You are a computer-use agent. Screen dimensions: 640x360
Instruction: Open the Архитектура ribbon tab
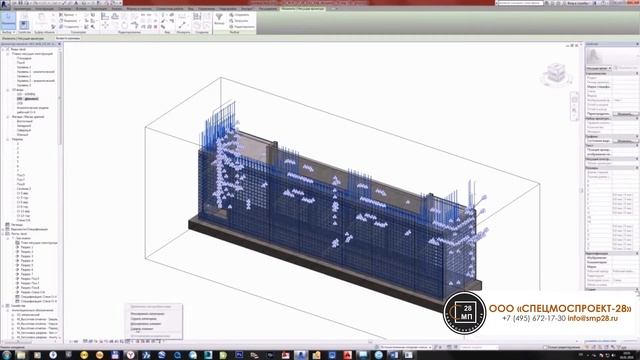(22, 9)
